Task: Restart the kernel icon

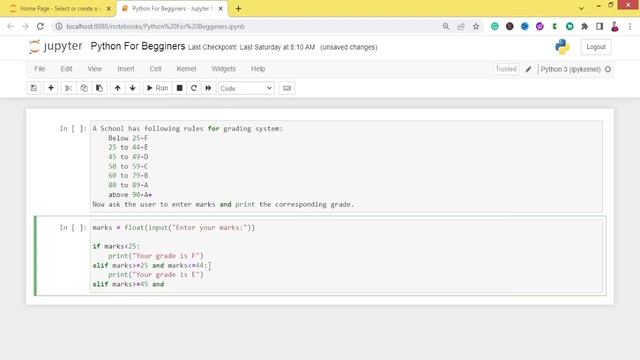Action: point(194,88)
